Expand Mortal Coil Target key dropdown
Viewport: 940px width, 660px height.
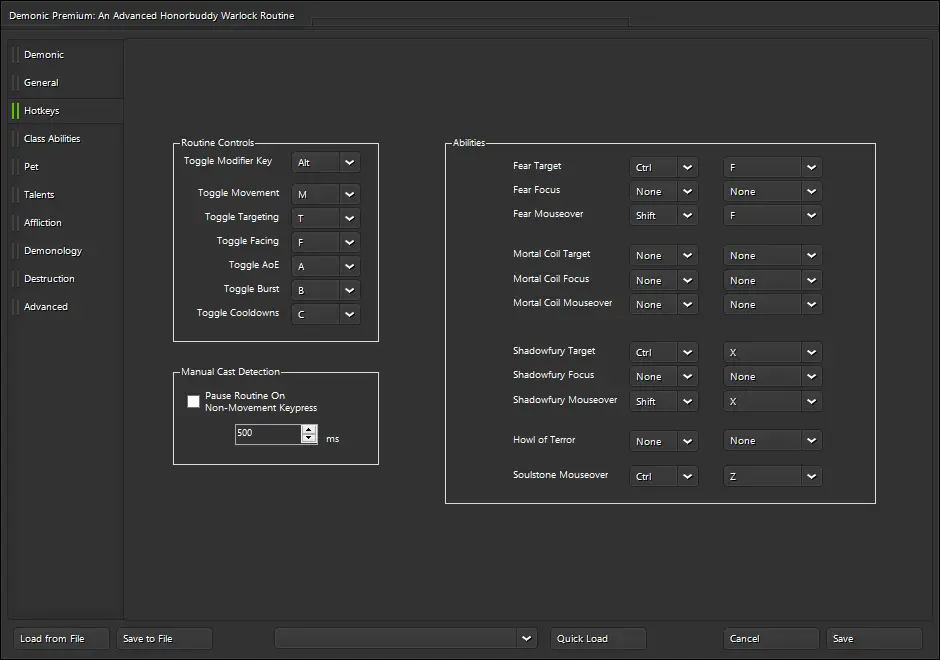[773, 255]
